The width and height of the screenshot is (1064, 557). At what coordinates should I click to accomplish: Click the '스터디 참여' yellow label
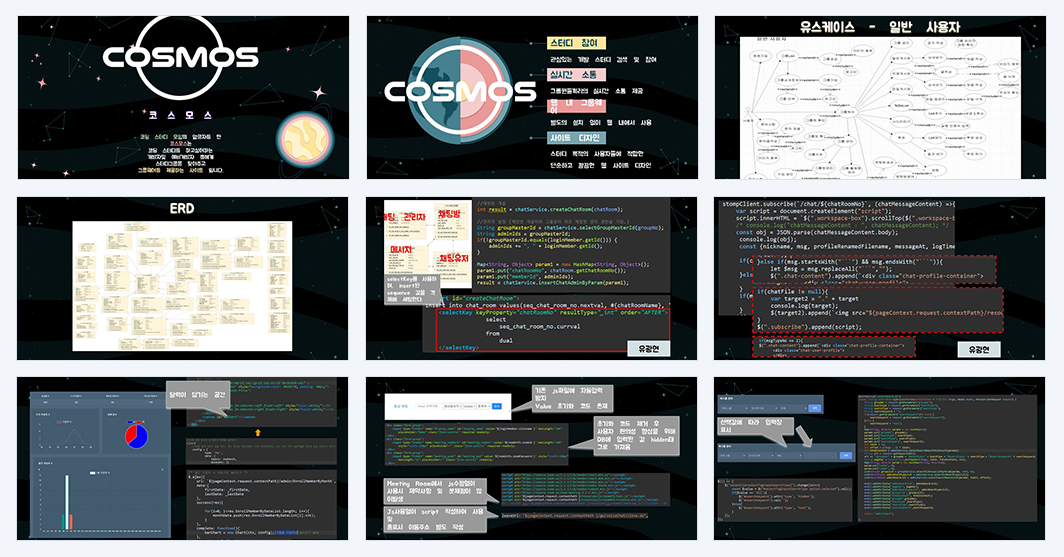click(x=575, y=43)
